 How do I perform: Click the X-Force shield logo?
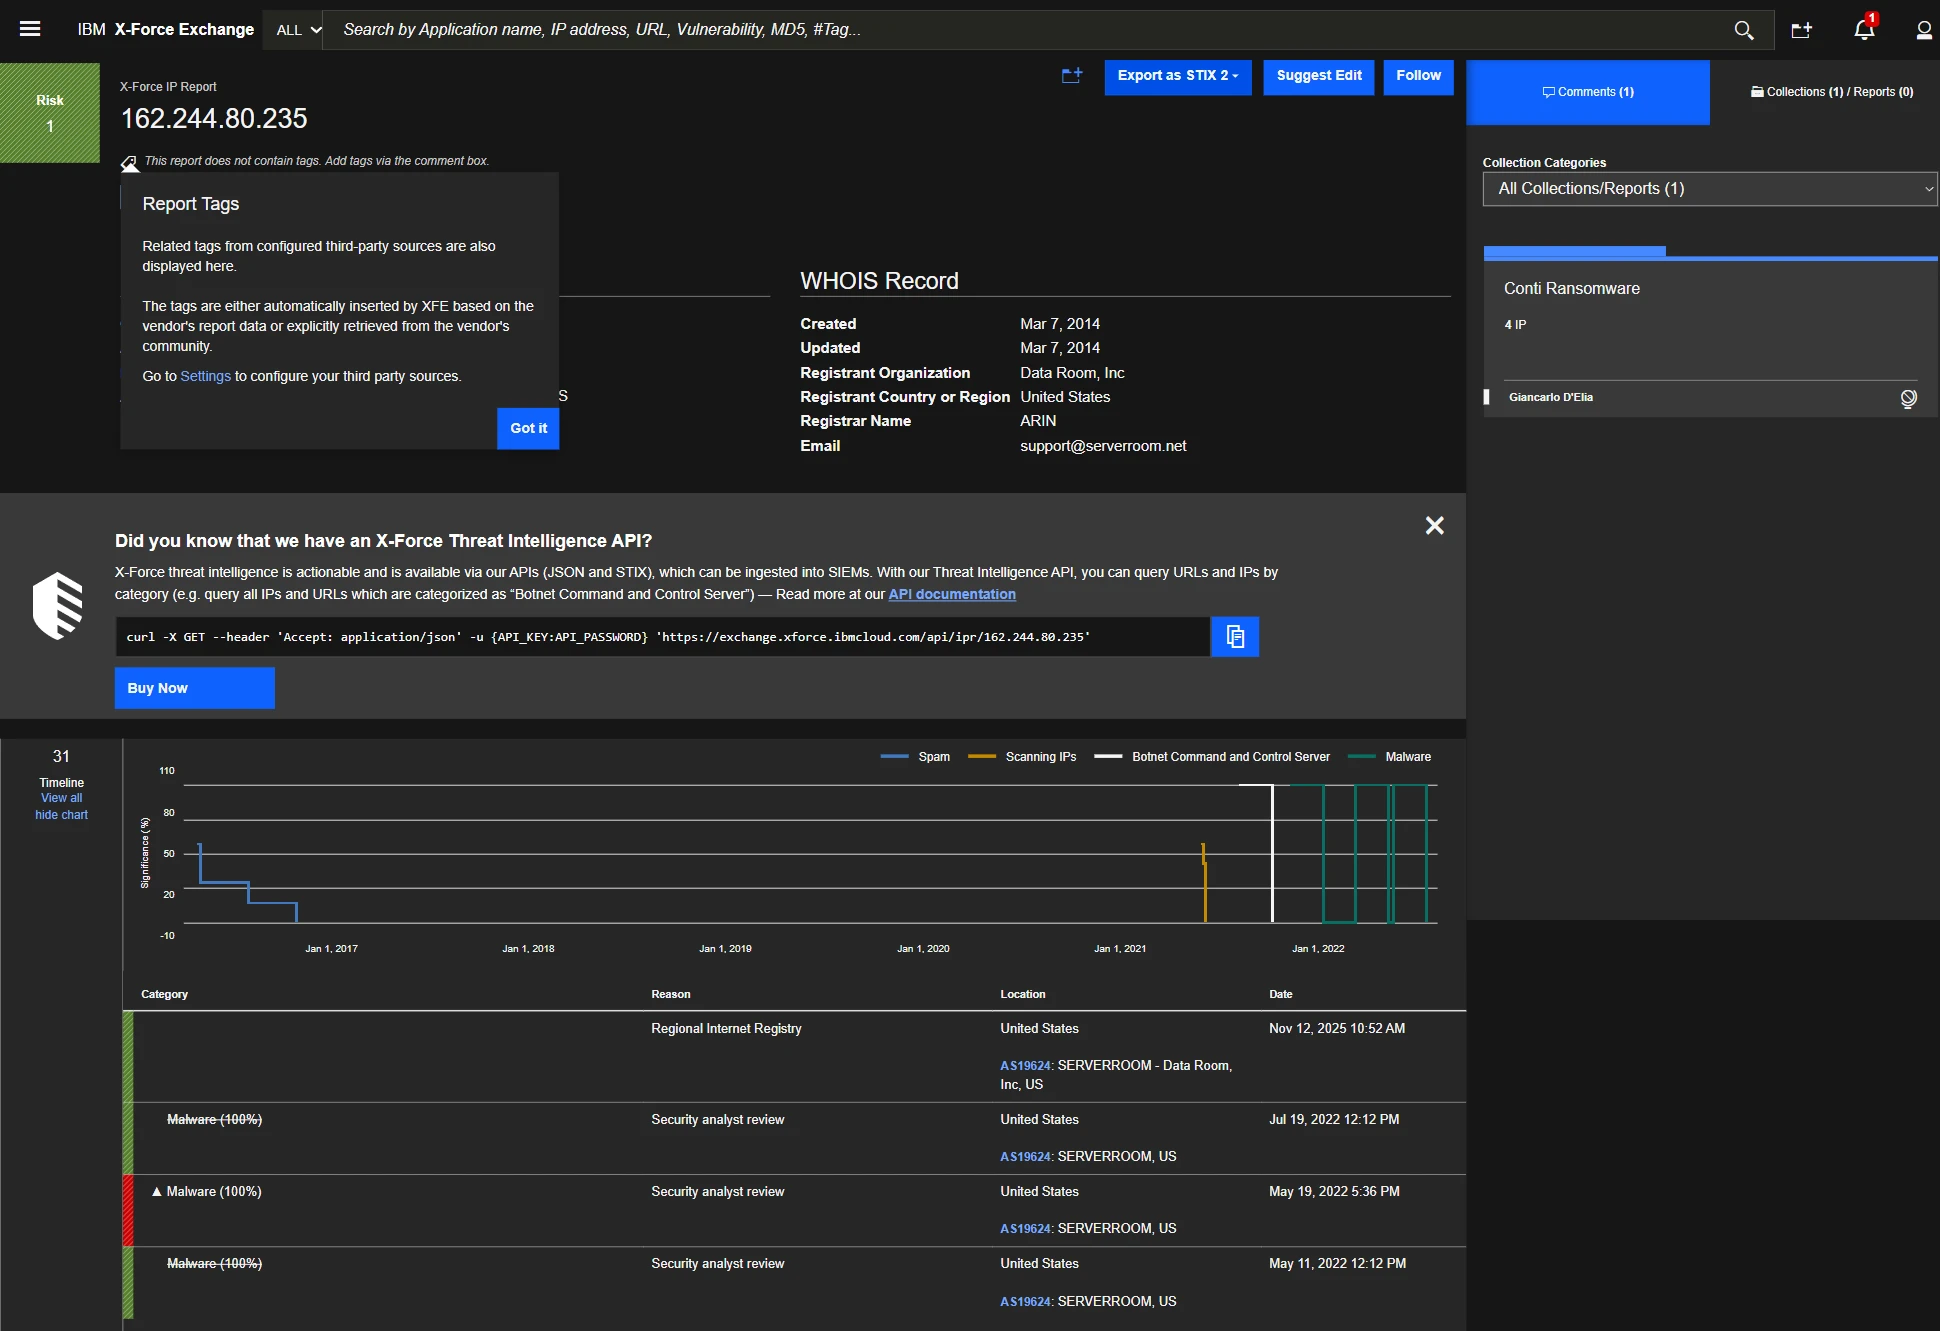click(x=58, y=605)
